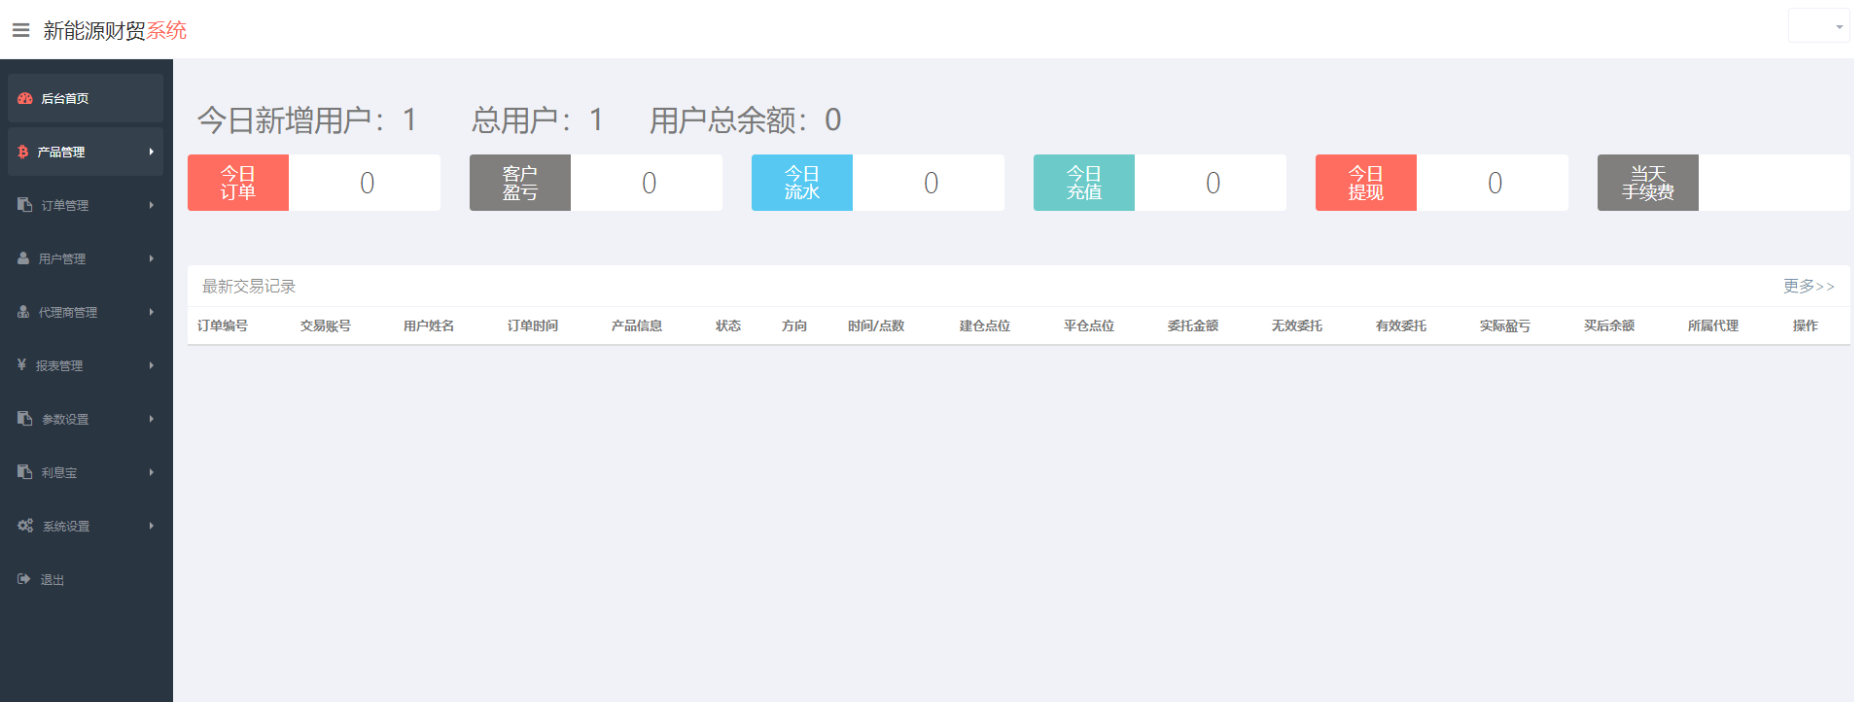Click the 利息宝 sidebar icon
The height and width of the screenshot is (702, 1854).
[25, 472]
